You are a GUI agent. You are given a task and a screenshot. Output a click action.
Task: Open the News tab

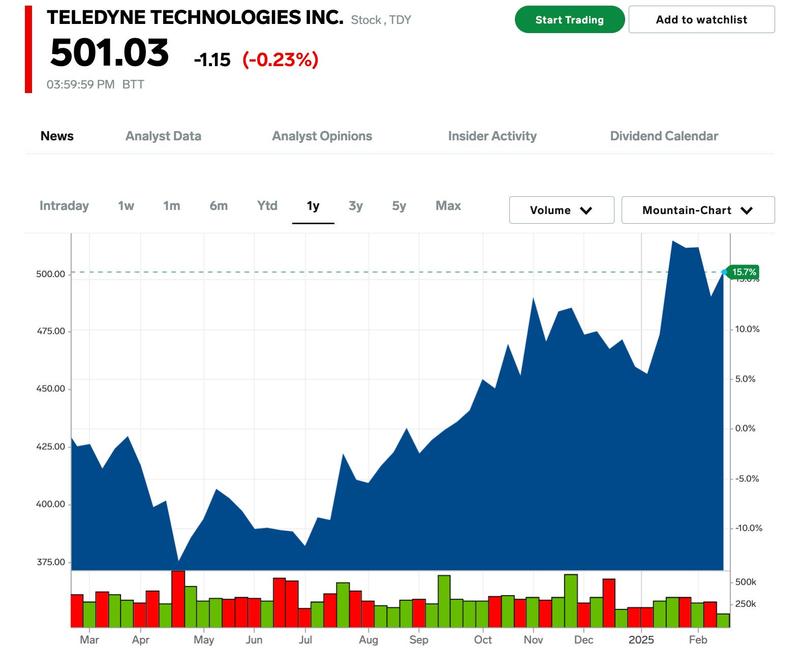[57, 136]
